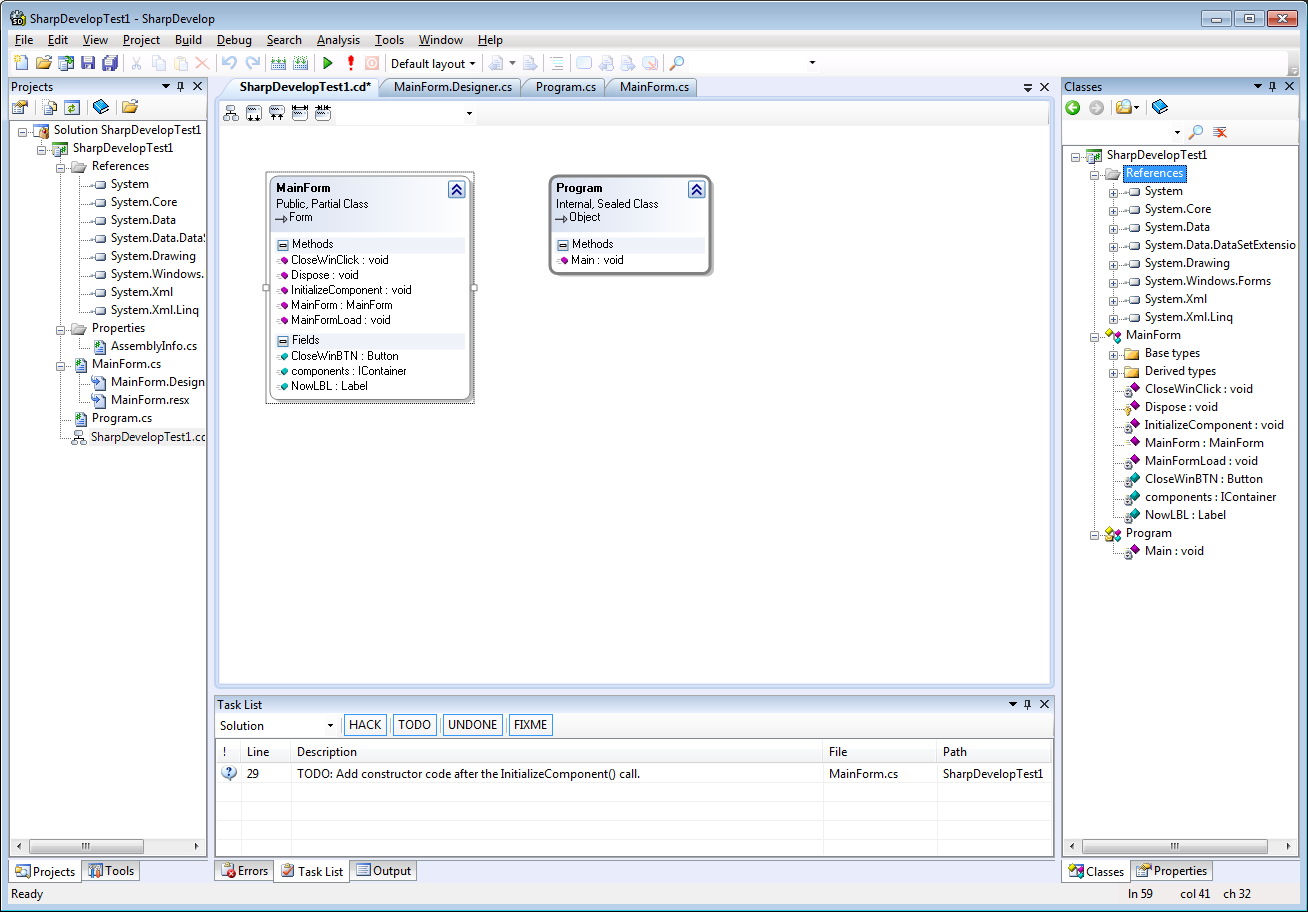Select TODO task row for MainForm.cs line 29
The image size is (1308, 912).
(x=634, y=774)
